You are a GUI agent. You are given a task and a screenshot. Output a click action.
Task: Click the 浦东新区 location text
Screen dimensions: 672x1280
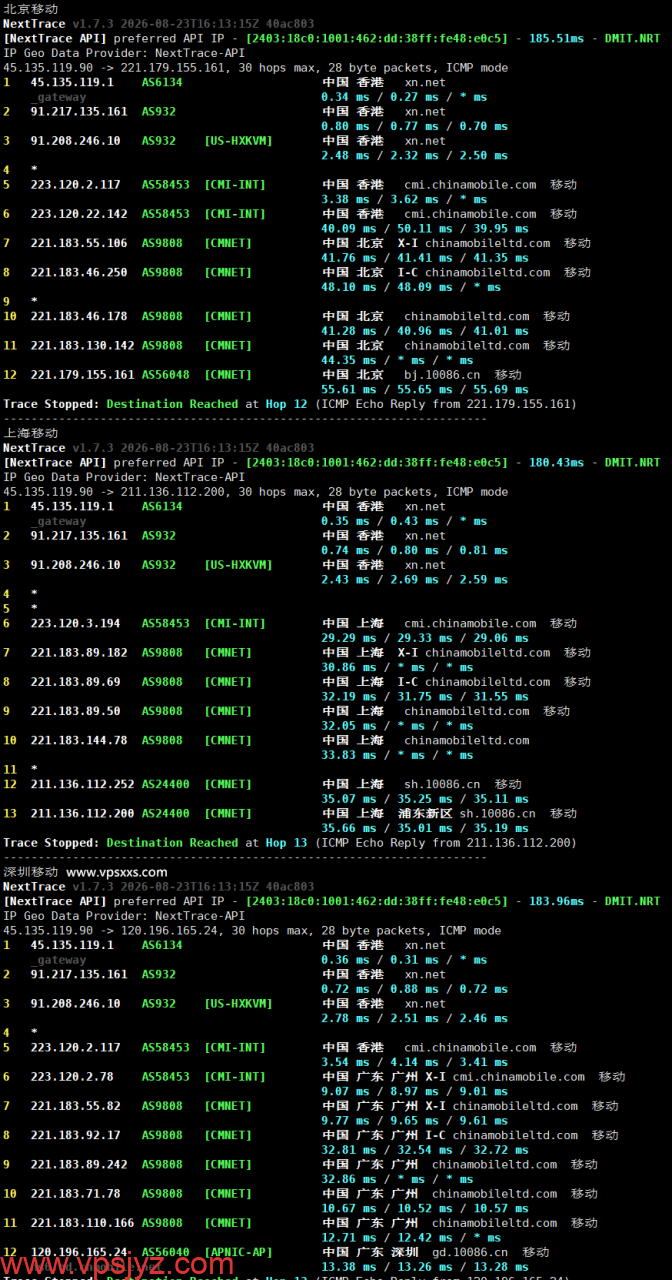pos(425,813)
